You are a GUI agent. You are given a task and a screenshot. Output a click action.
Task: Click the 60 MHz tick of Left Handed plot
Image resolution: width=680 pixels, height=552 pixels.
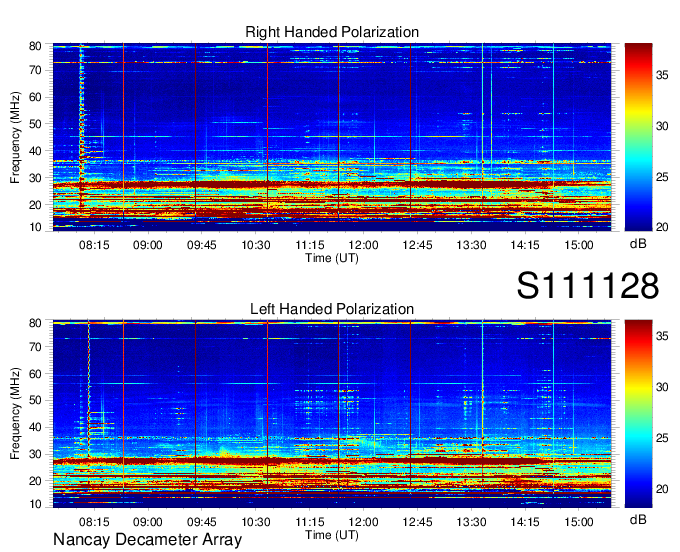35,374
